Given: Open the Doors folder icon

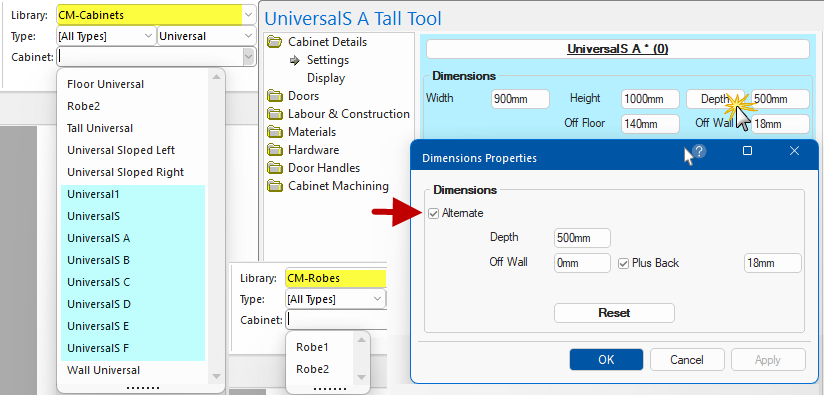Looking at the screenshot, I should 274,96.
